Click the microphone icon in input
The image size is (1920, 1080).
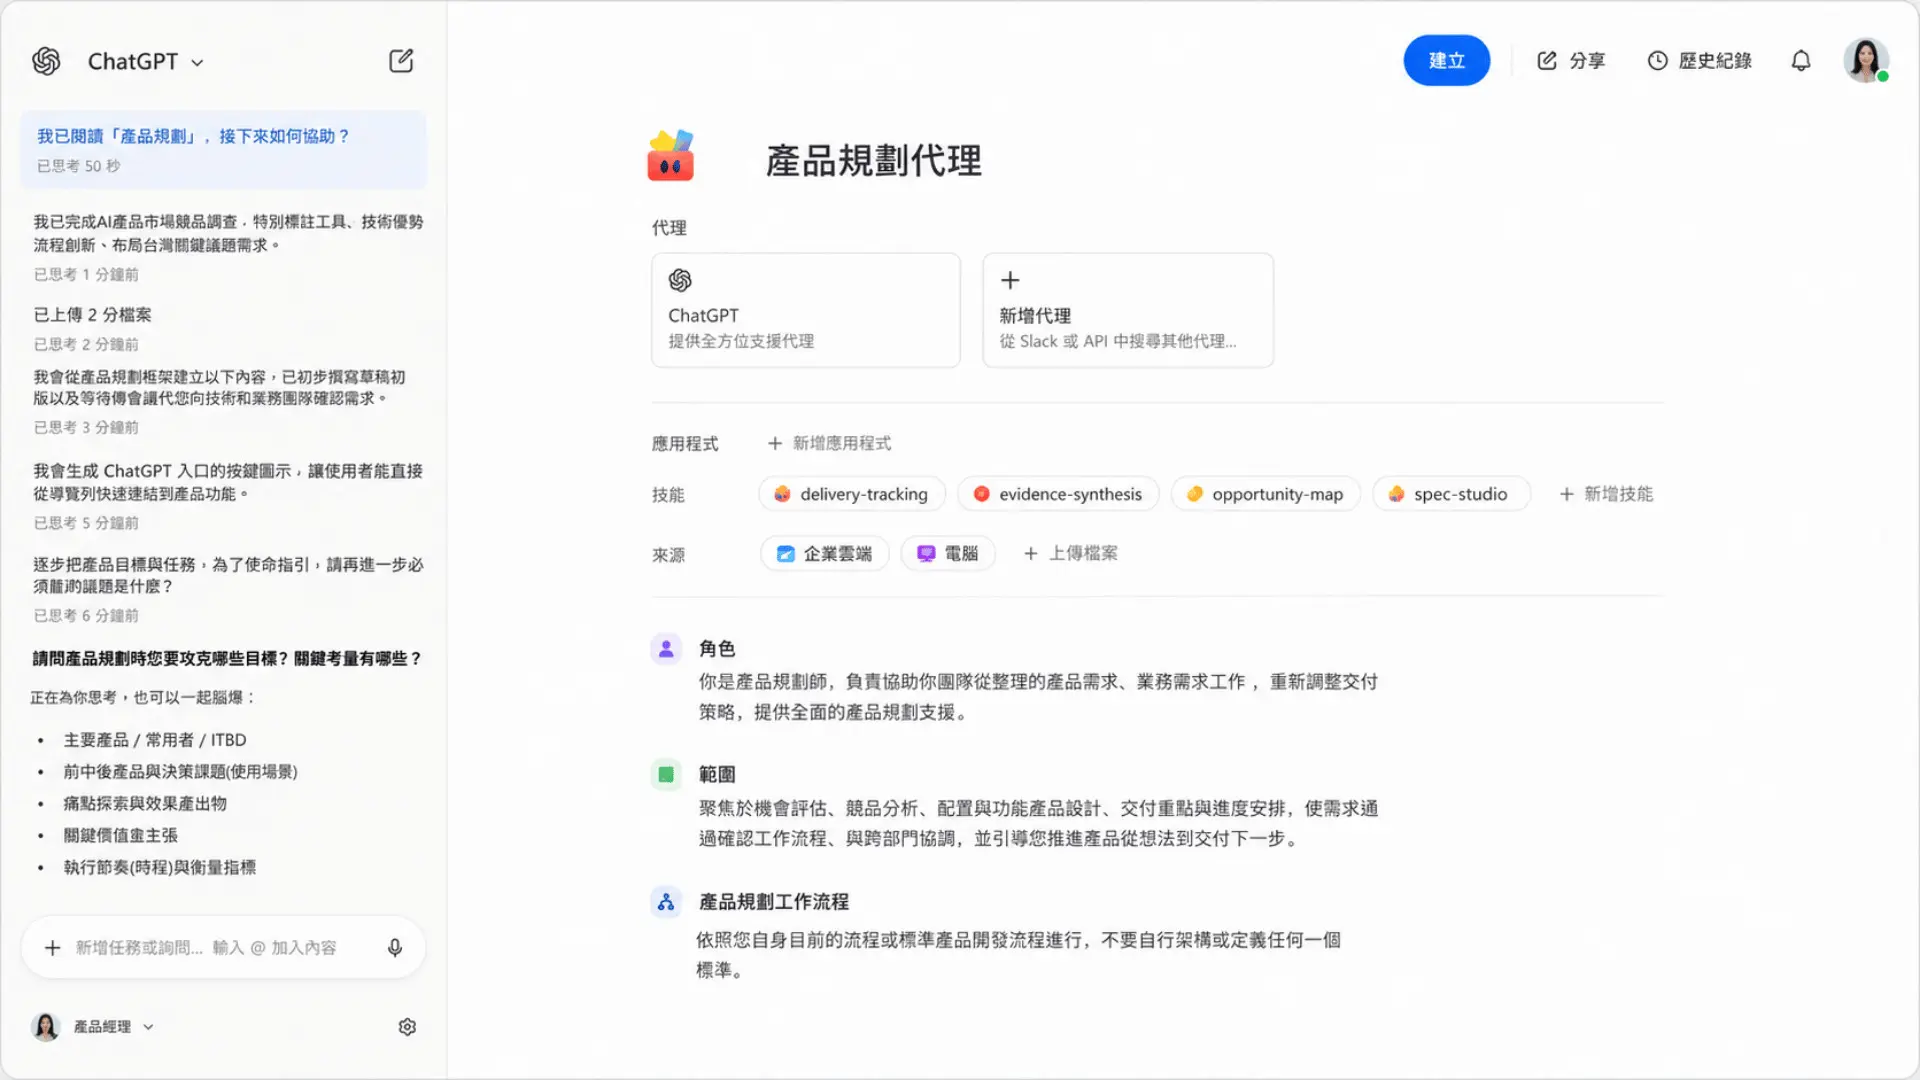tap(395, 947)
